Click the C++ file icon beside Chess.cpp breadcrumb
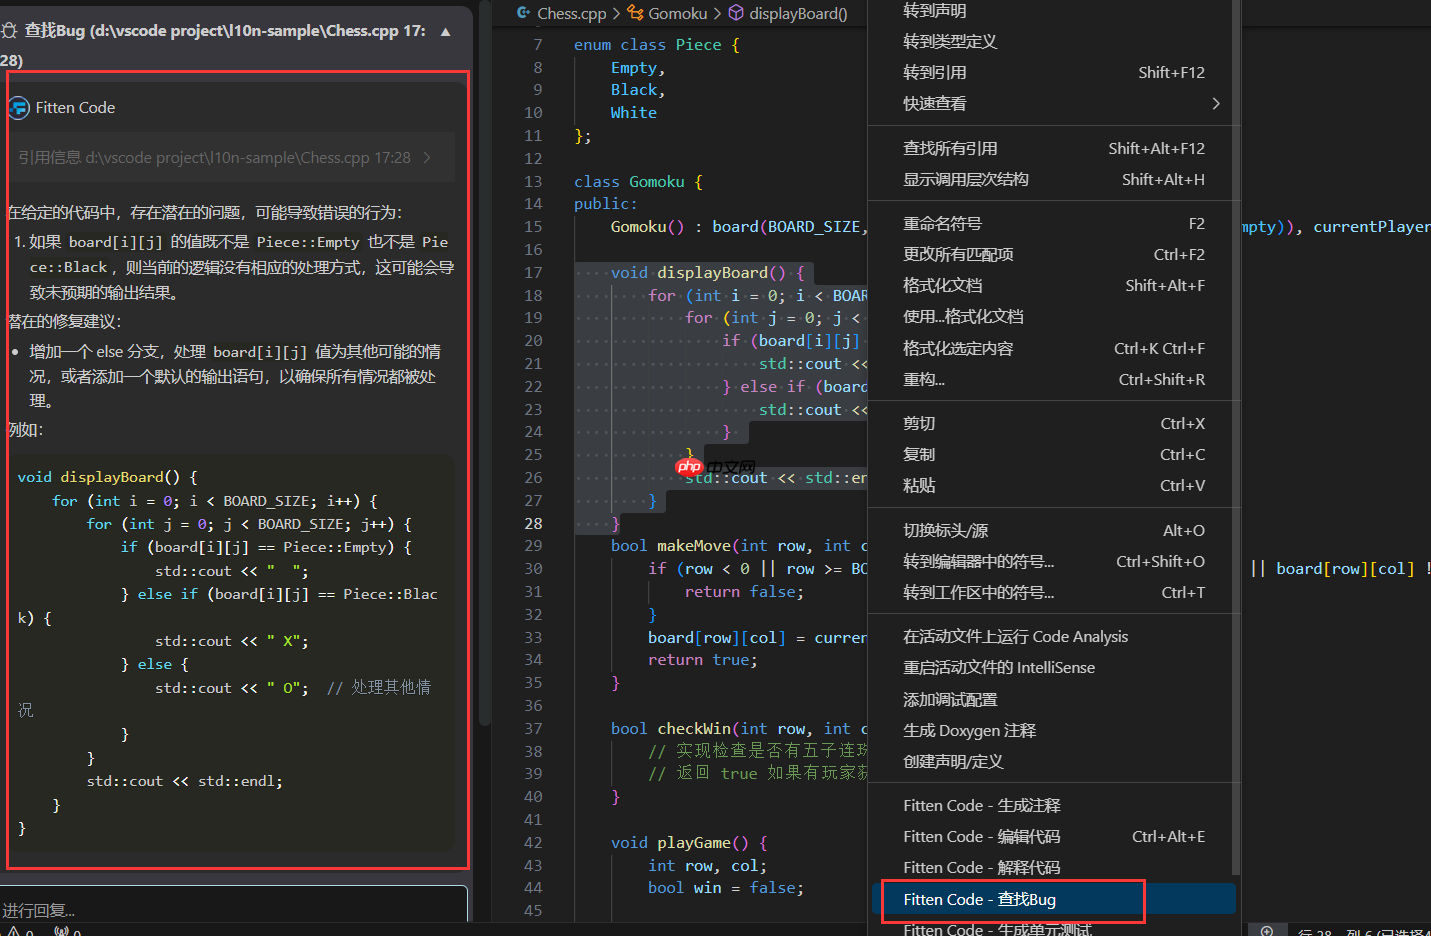Image resolution: width=1431 pixels, height=936 pixels. point(523,13)
